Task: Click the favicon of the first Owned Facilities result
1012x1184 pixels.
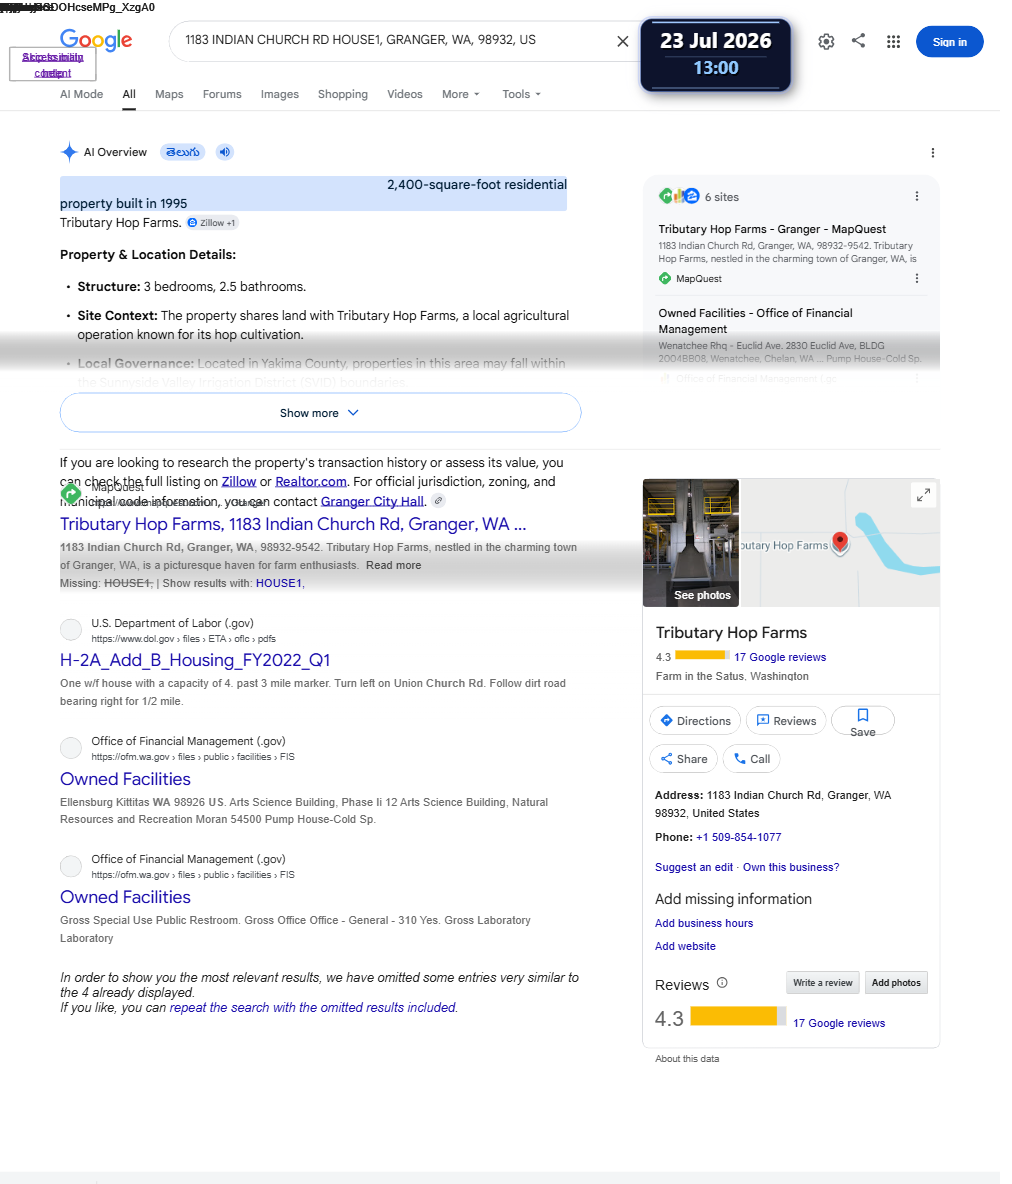Action: pyautogui.click(x=71, y=748)
